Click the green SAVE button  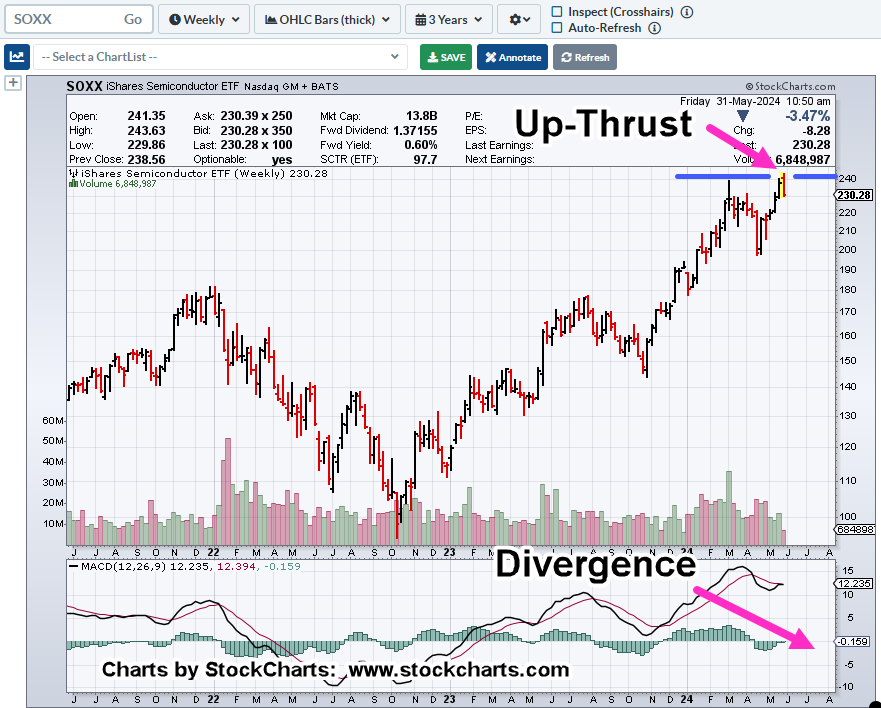446,57
